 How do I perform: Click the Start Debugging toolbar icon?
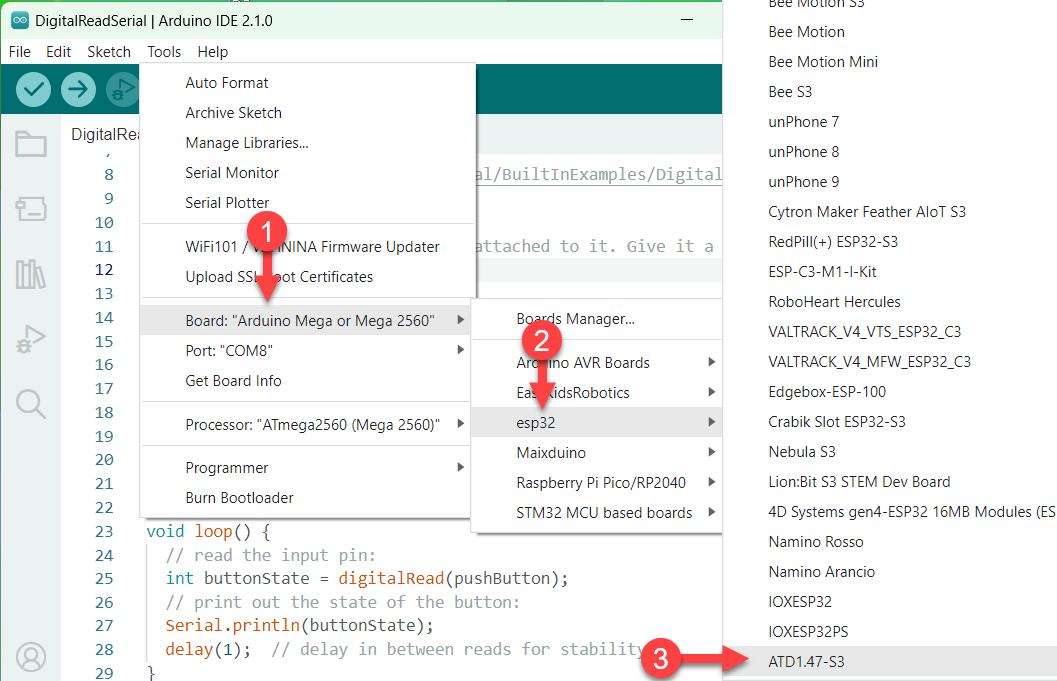[122, 89]
